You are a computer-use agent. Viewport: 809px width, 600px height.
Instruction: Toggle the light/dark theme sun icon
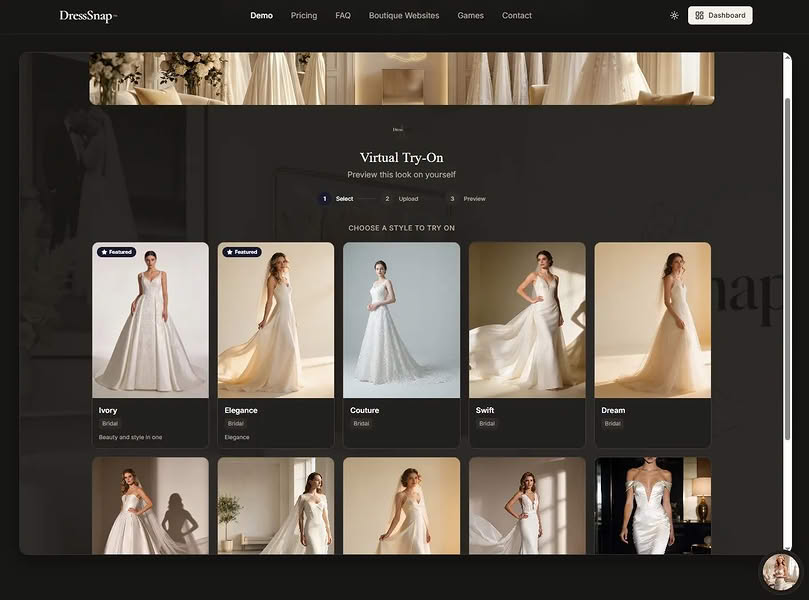click(x=674, y=15)
